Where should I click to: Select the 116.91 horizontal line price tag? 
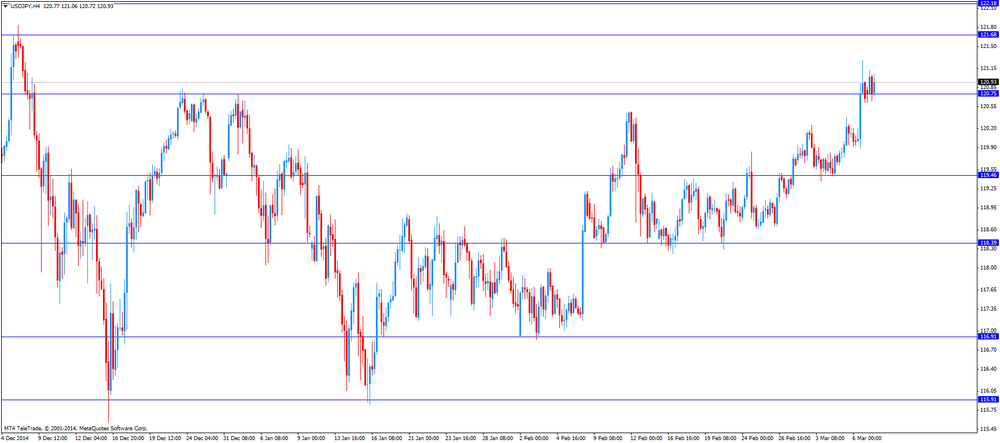[987, 336]
